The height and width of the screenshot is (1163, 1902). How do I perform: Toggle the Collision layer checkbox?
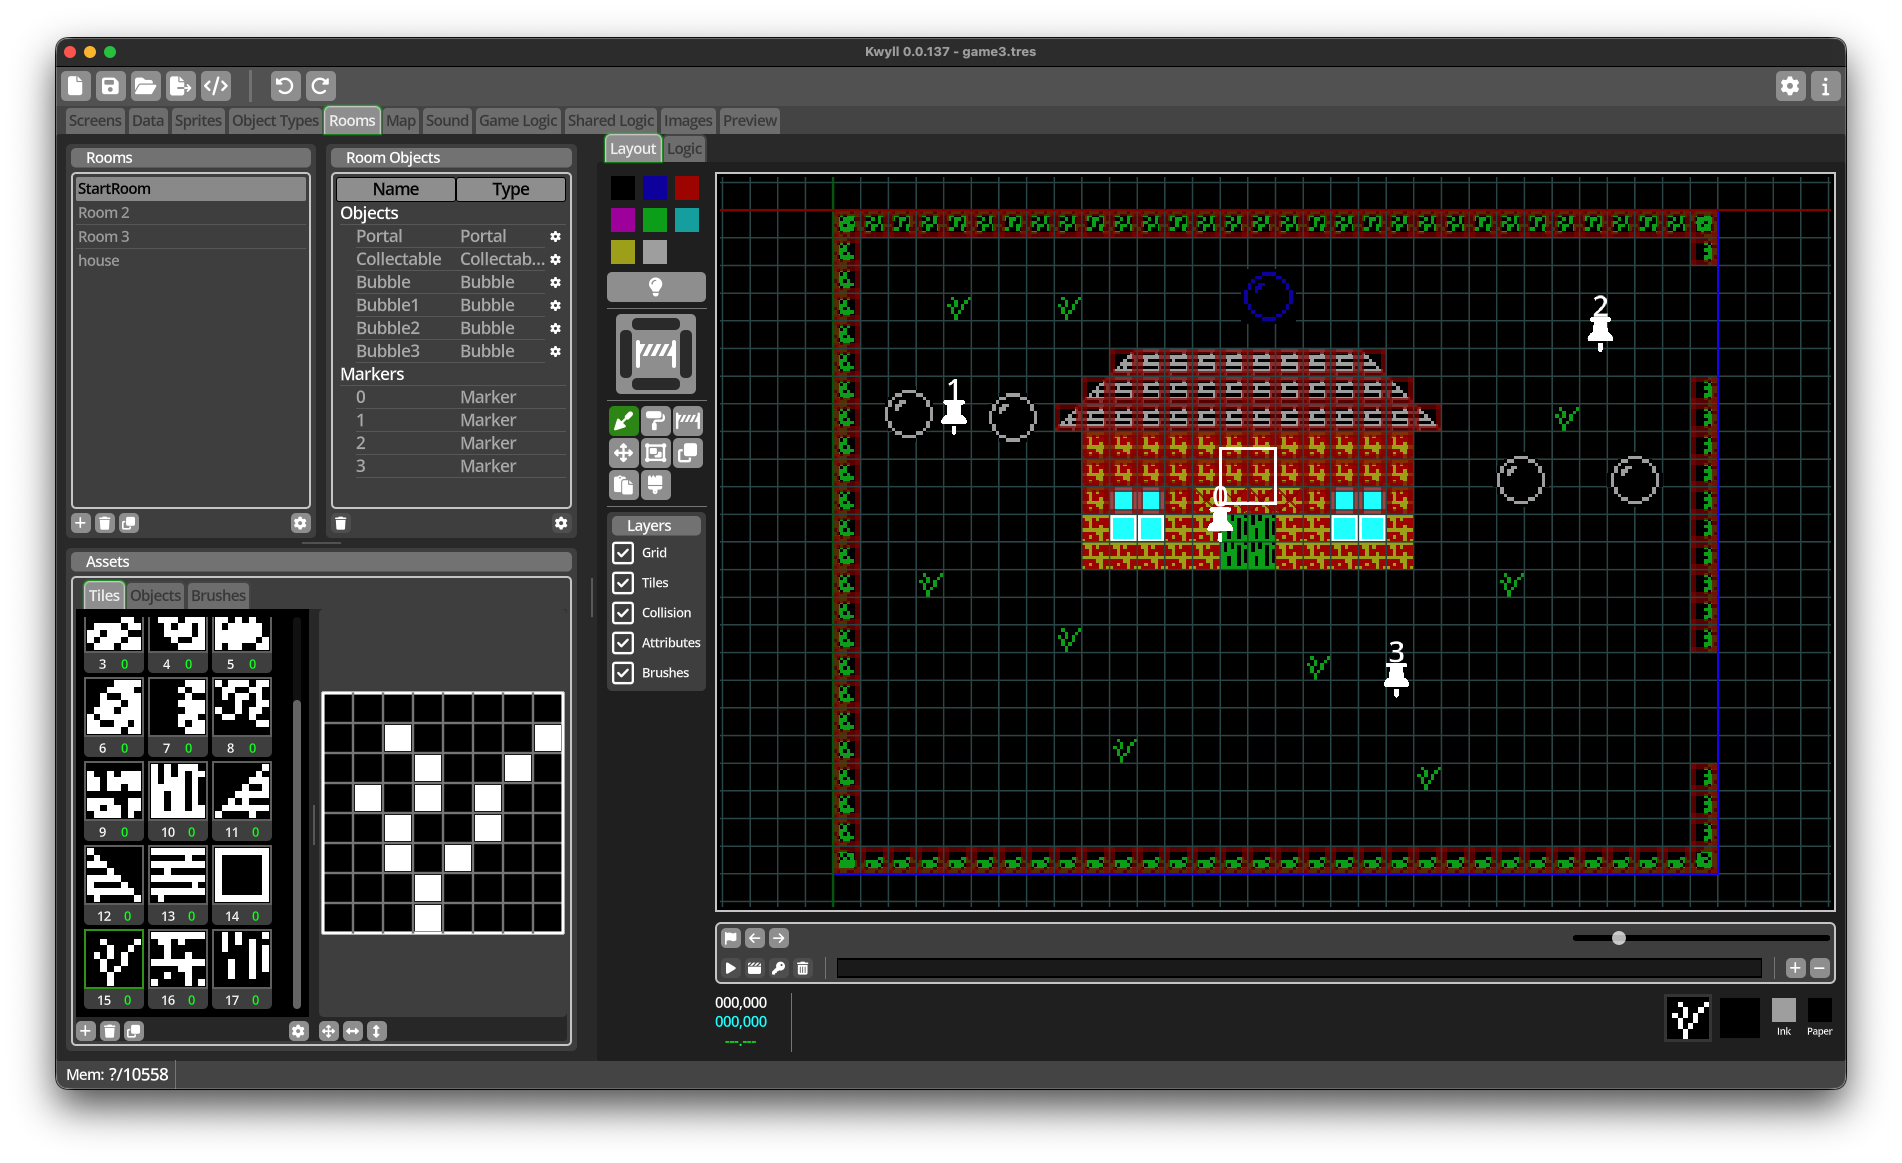[623, 613]
